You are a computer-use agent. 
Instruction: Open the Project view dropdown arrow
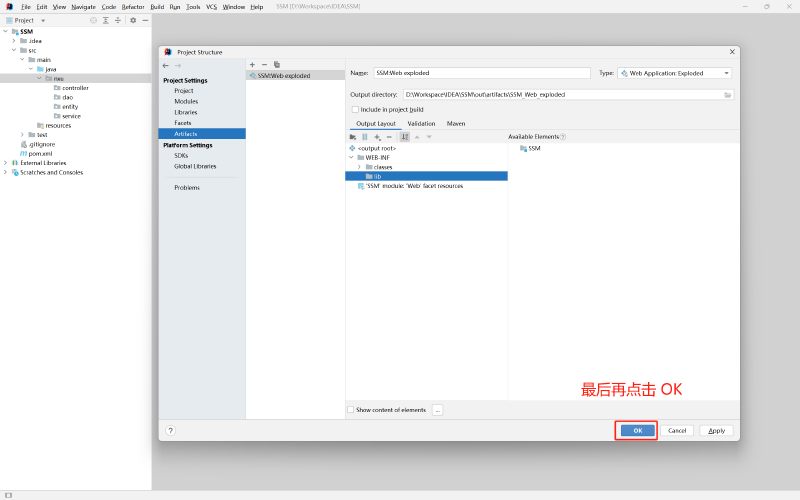pos(43,21)
